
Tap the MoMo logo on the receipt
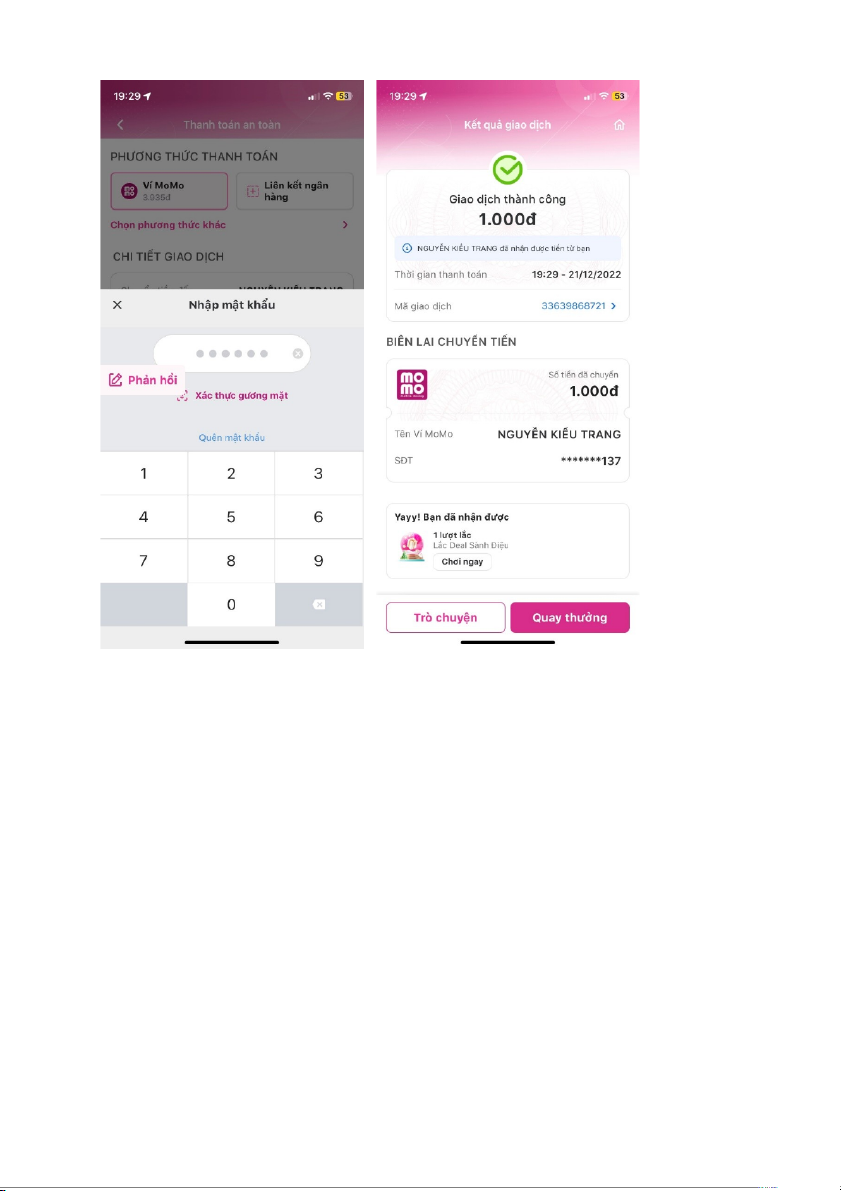click(413, 385)
